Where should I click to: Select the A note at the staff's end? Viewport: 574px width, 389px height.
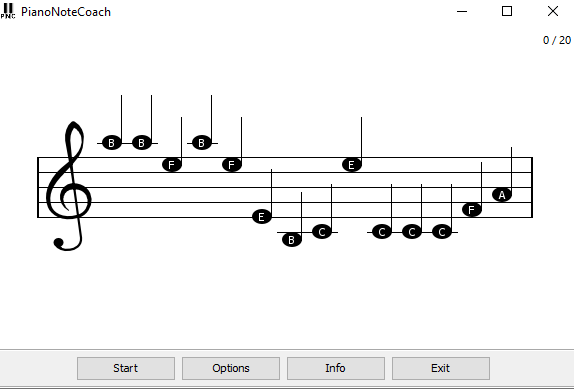point(502,195)
